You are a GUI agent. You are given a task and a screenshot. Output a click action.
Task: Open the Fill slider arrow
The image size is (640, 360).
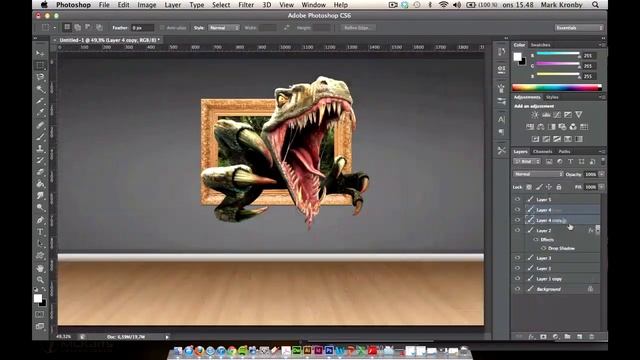(x=601, y=187)
